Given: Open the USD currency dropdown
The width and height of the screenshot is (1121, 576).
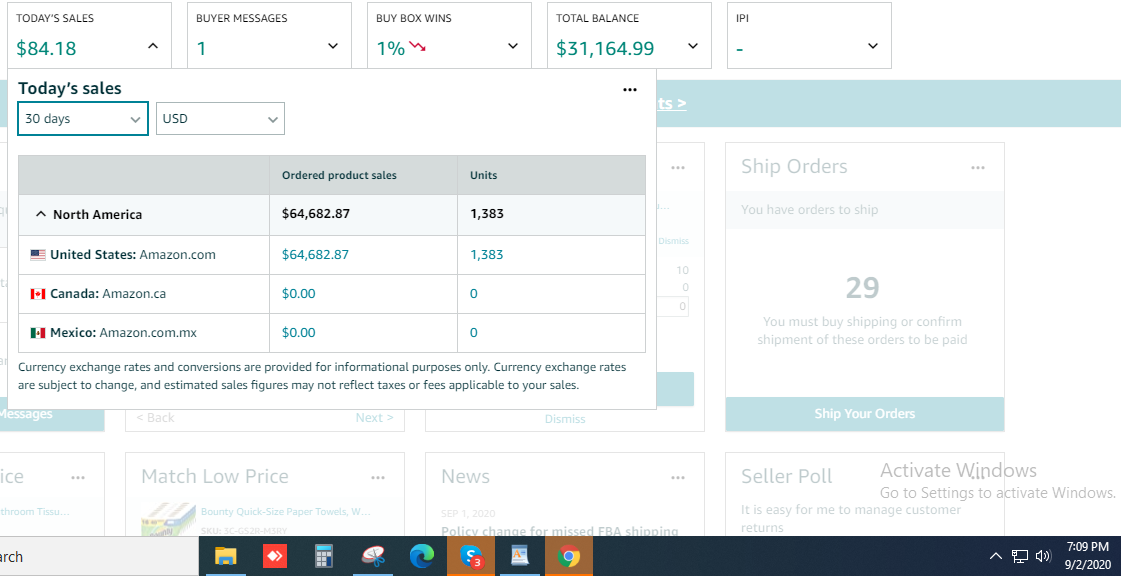Looking at the screenshot, I should point(220,119).
